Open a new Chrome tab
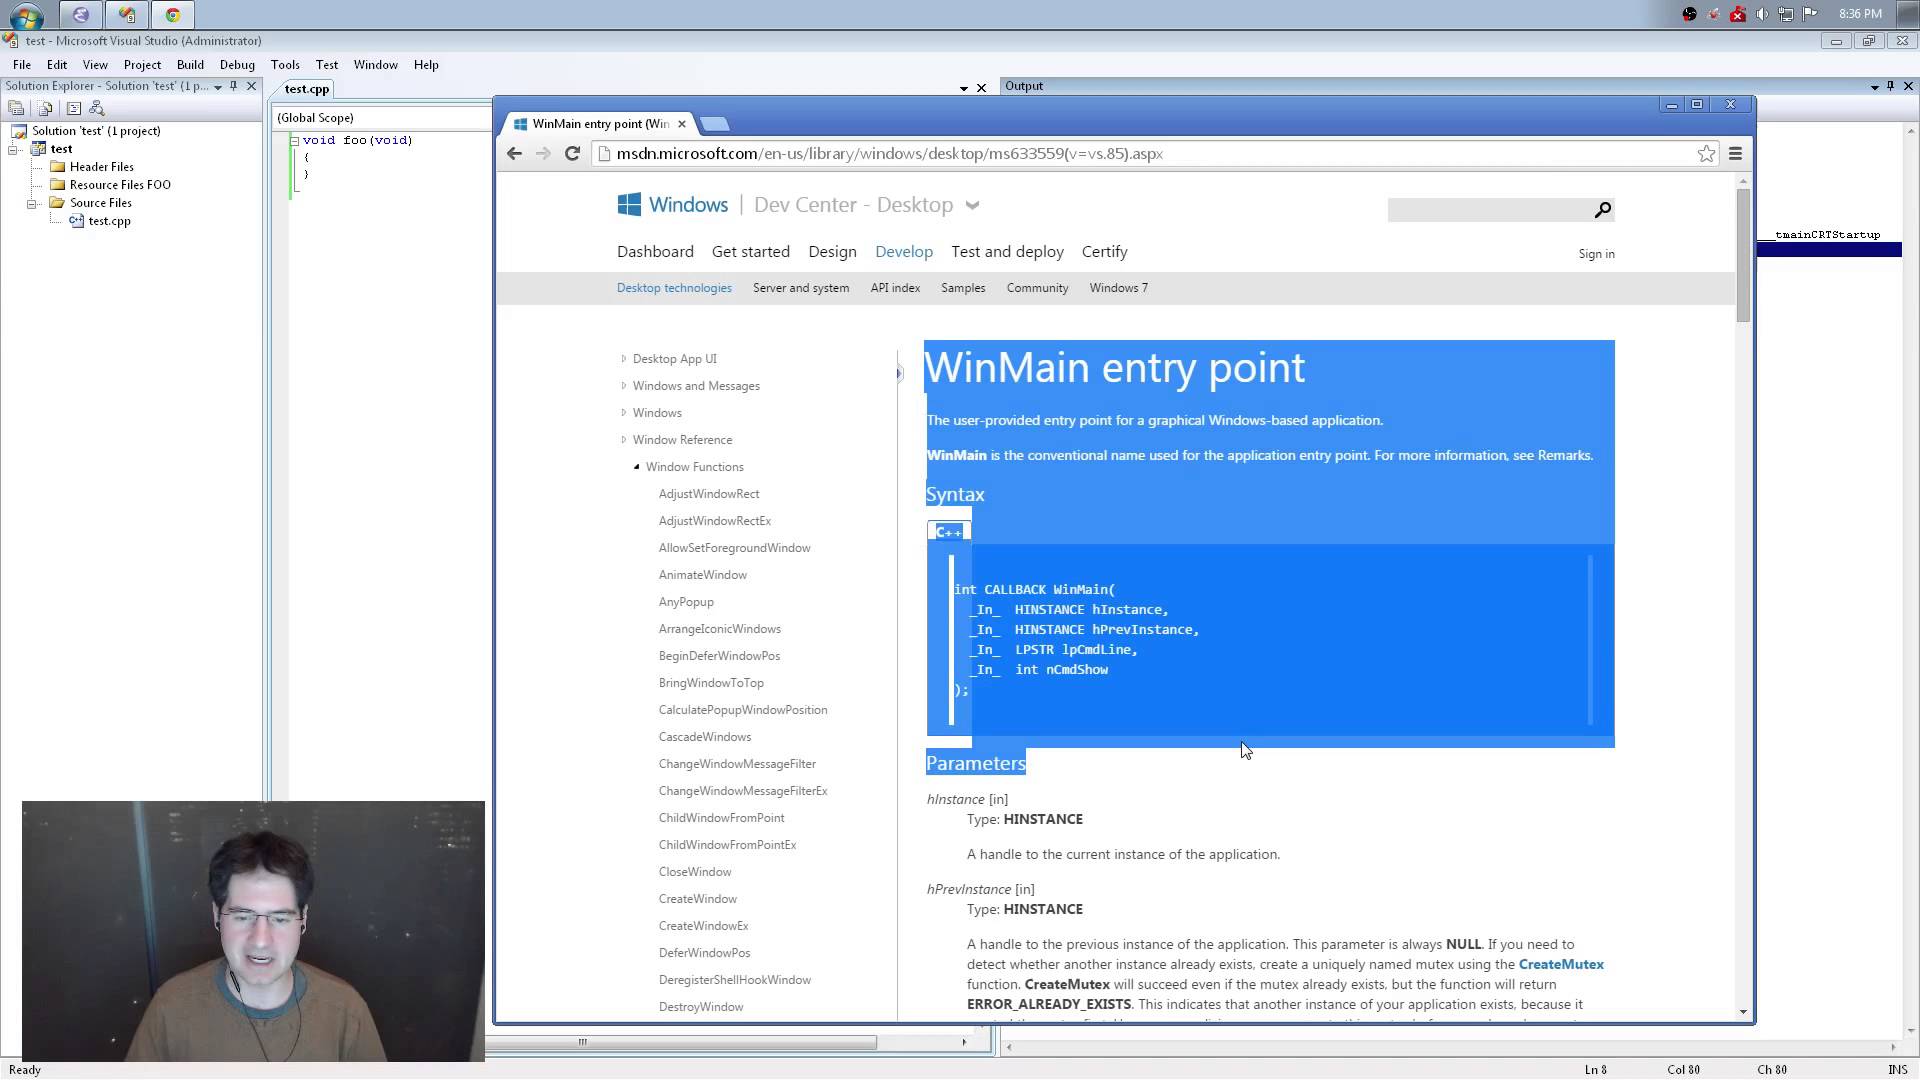 click(x=714, y=124)
